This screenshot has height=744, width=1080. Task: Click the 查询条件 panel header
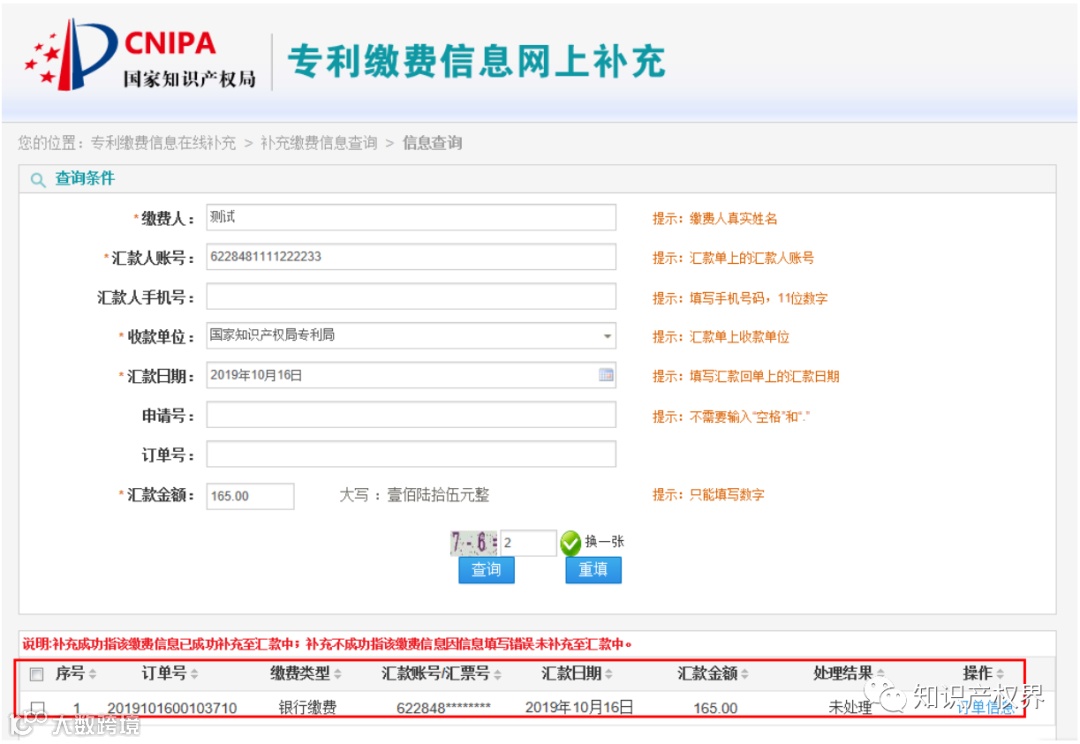pos(537,179)
